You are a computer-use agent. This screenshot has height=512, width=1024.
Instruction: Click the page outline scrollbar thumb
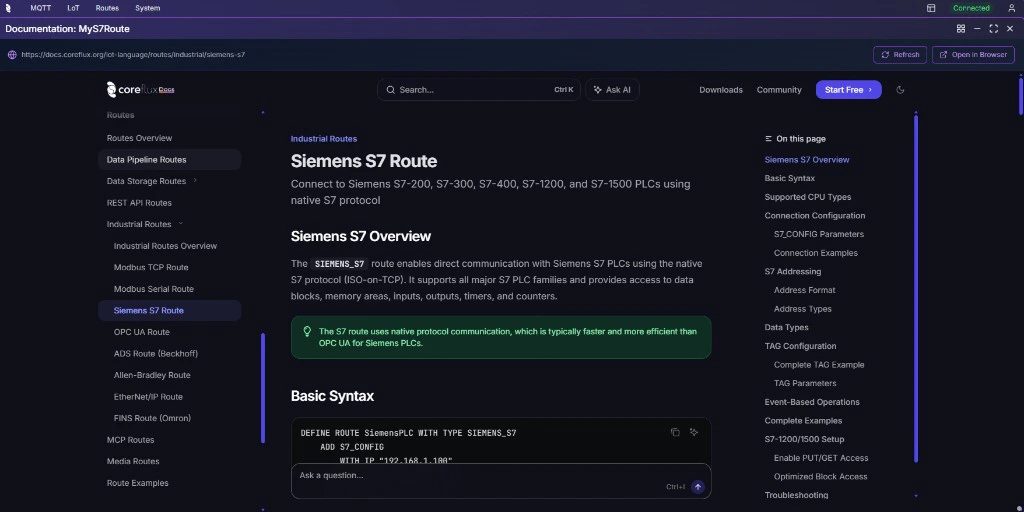[916, 289]
